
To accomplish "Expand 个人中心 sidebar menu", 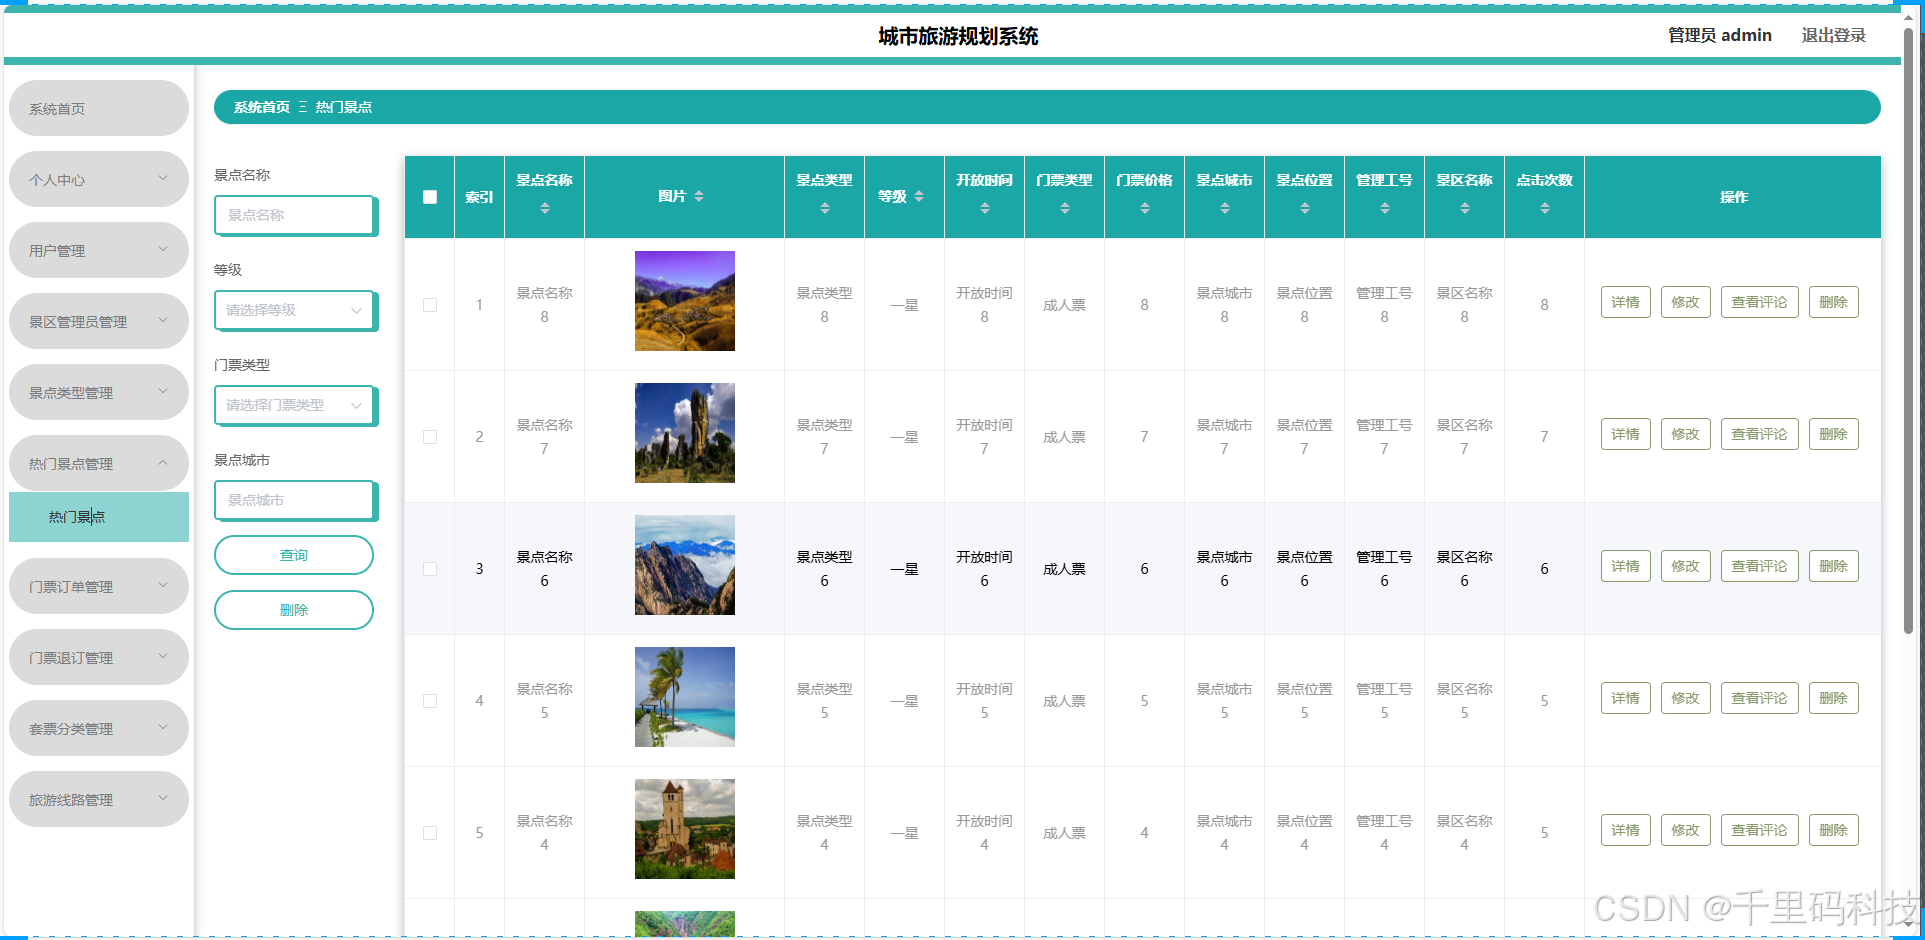I will click(x=99, y=179).
